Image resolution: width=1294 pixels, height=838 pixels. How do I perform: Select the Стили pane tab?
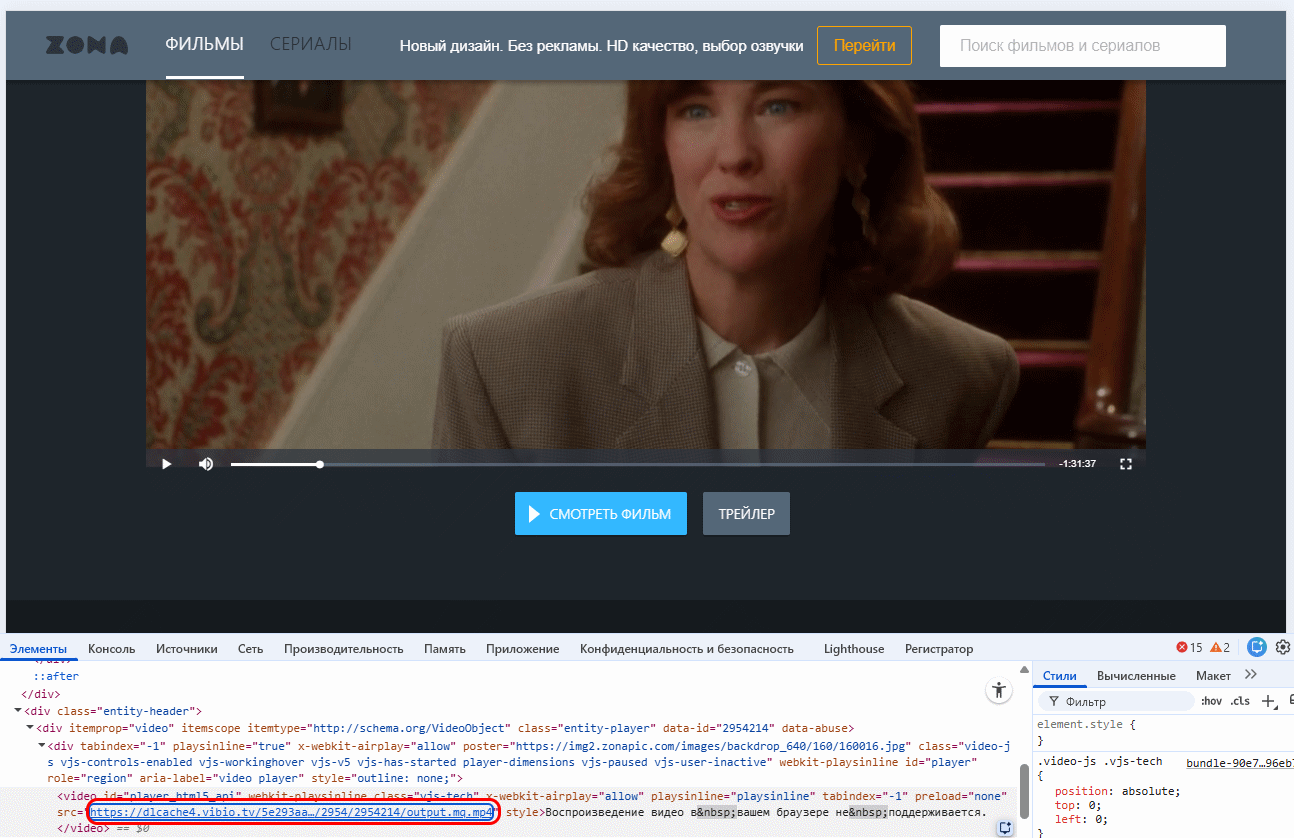1060,675
